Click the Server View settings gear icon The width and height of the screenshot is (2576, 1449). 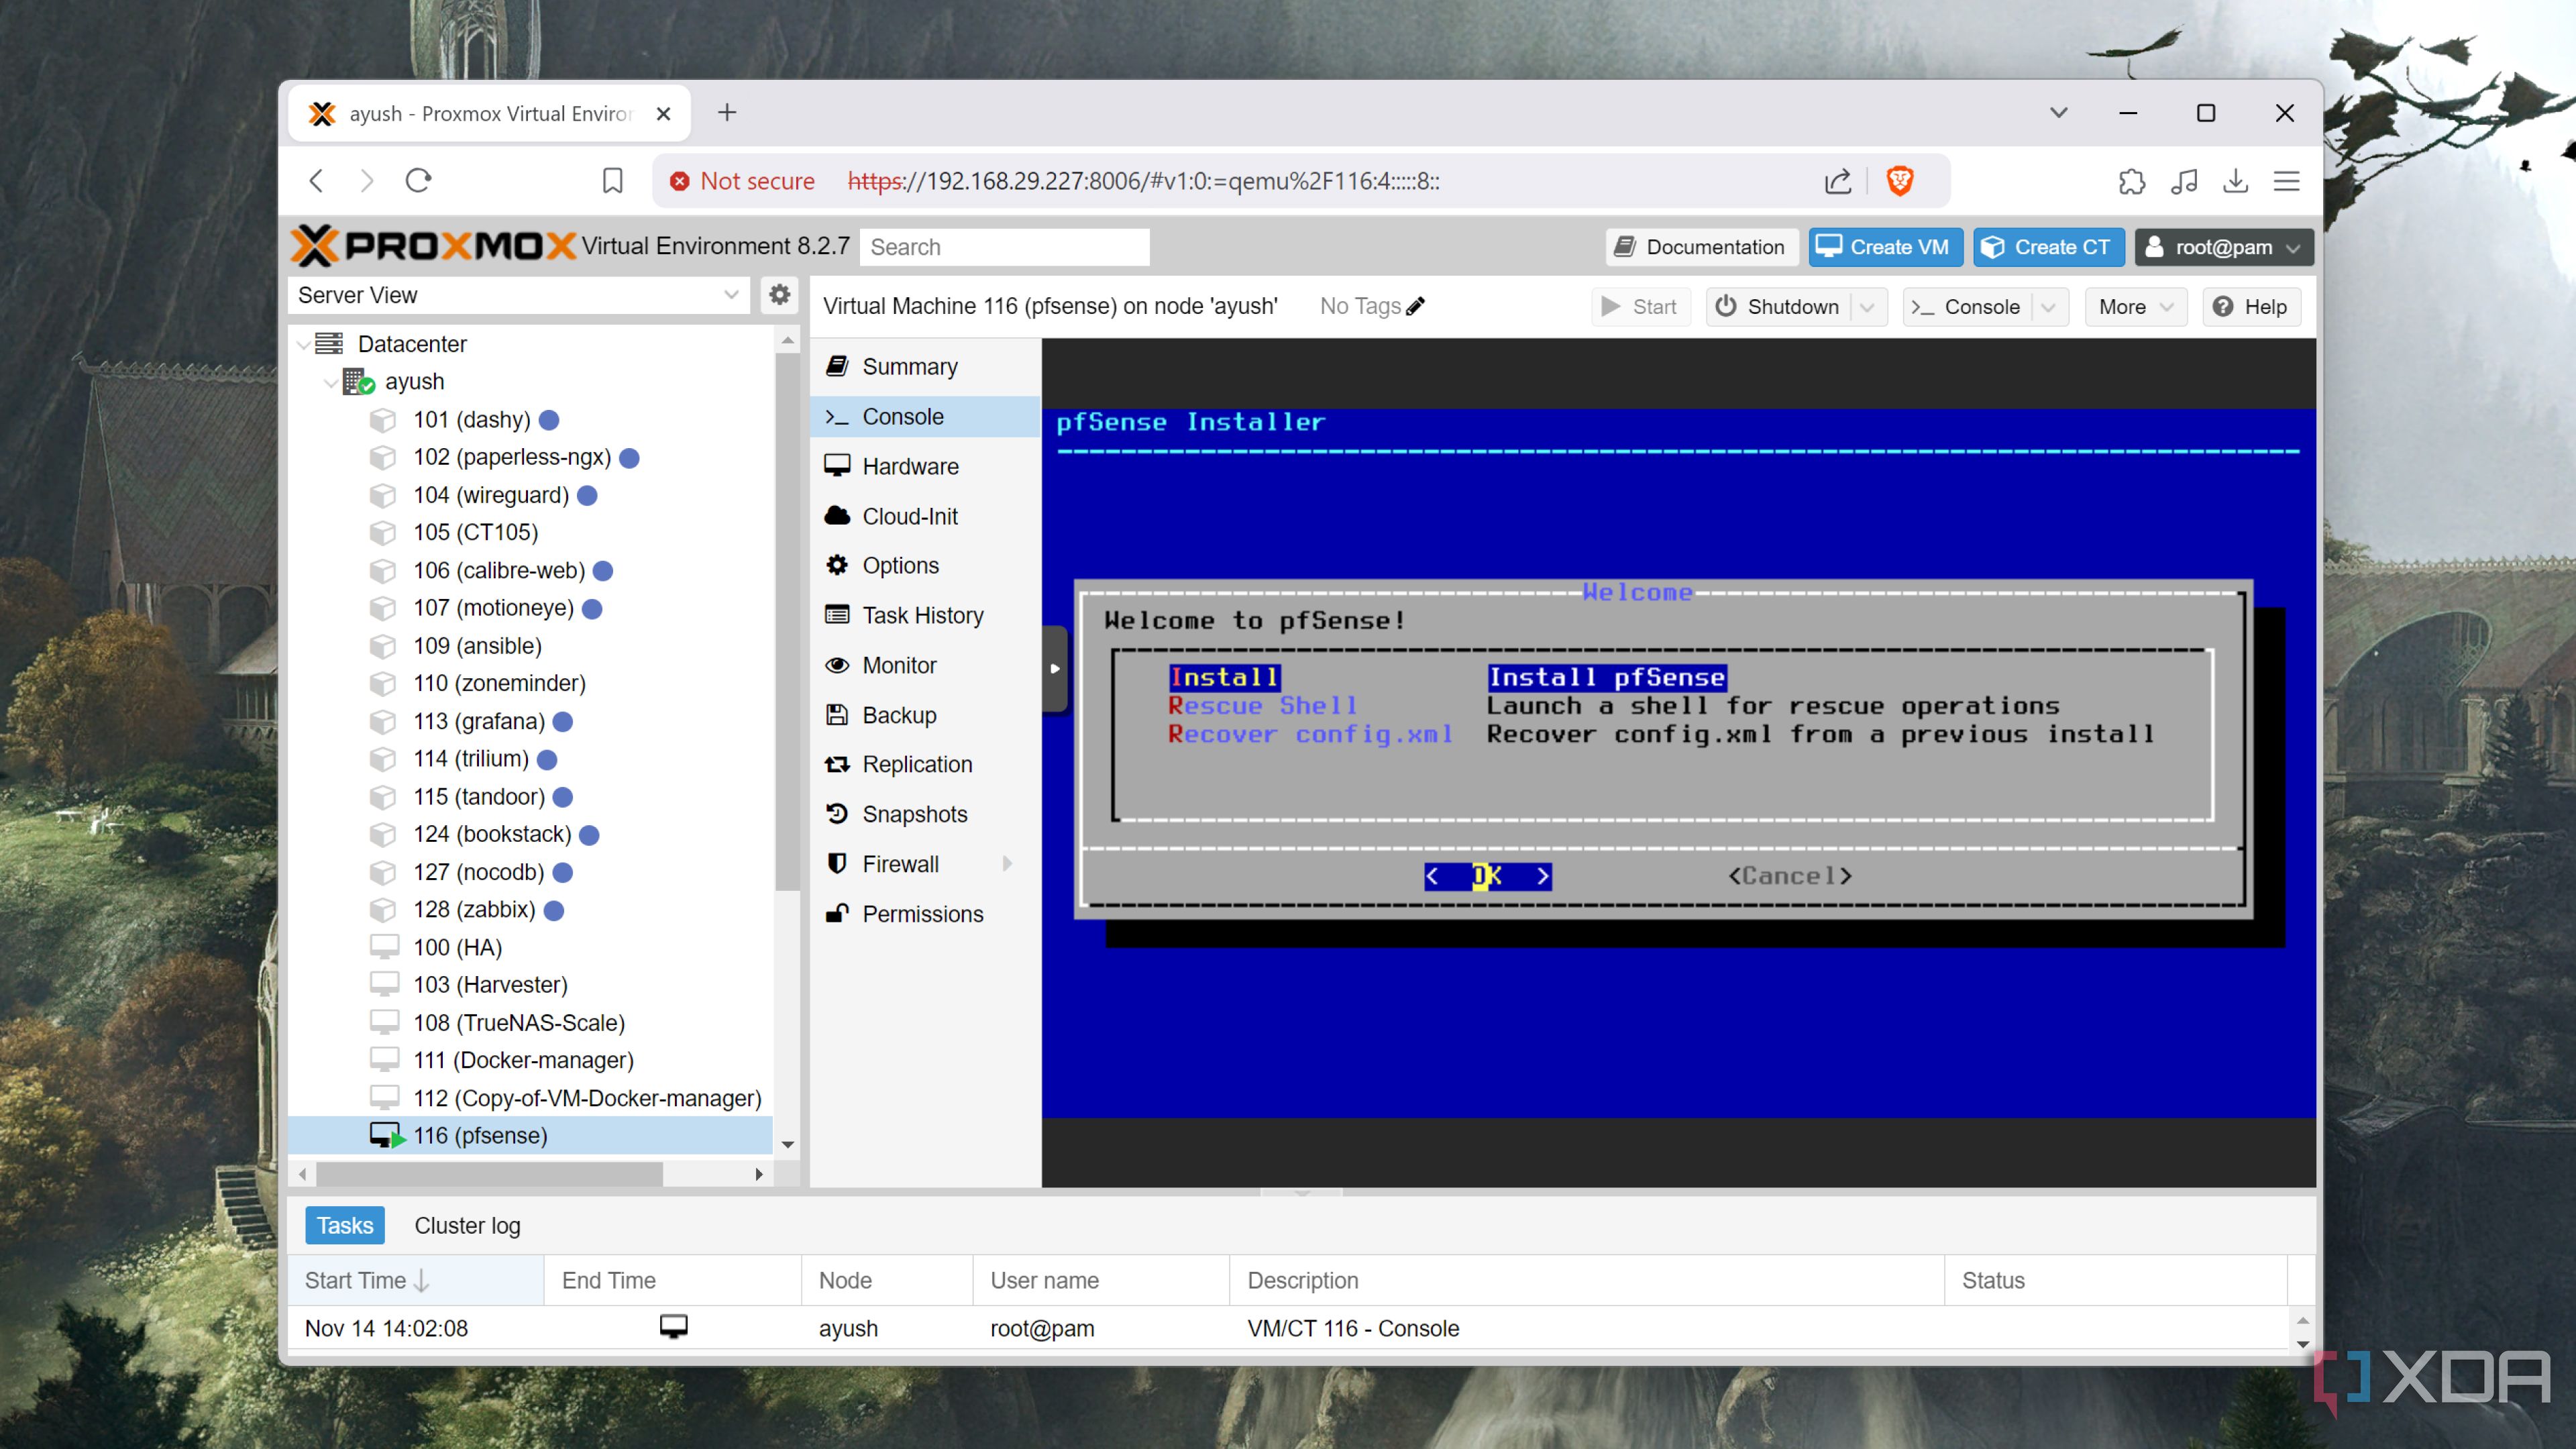[779, 295]
